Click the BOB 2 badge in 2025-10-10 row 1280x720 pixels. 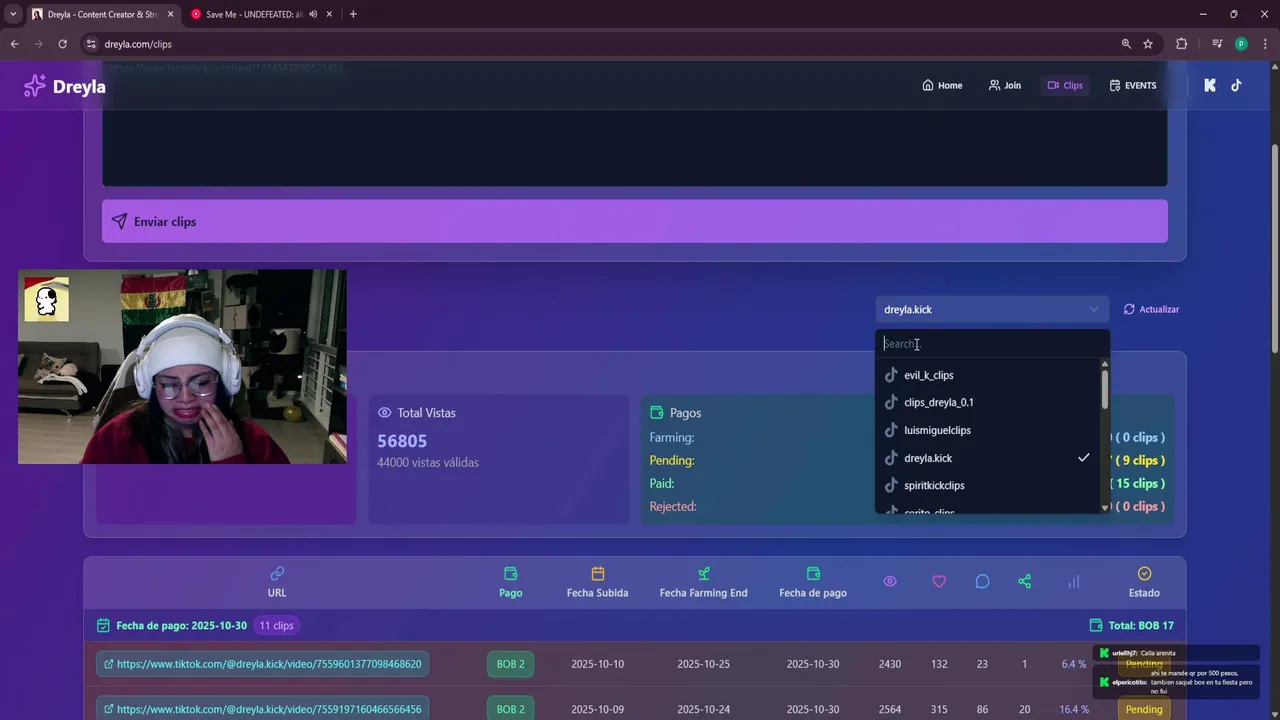click(511, 664)
